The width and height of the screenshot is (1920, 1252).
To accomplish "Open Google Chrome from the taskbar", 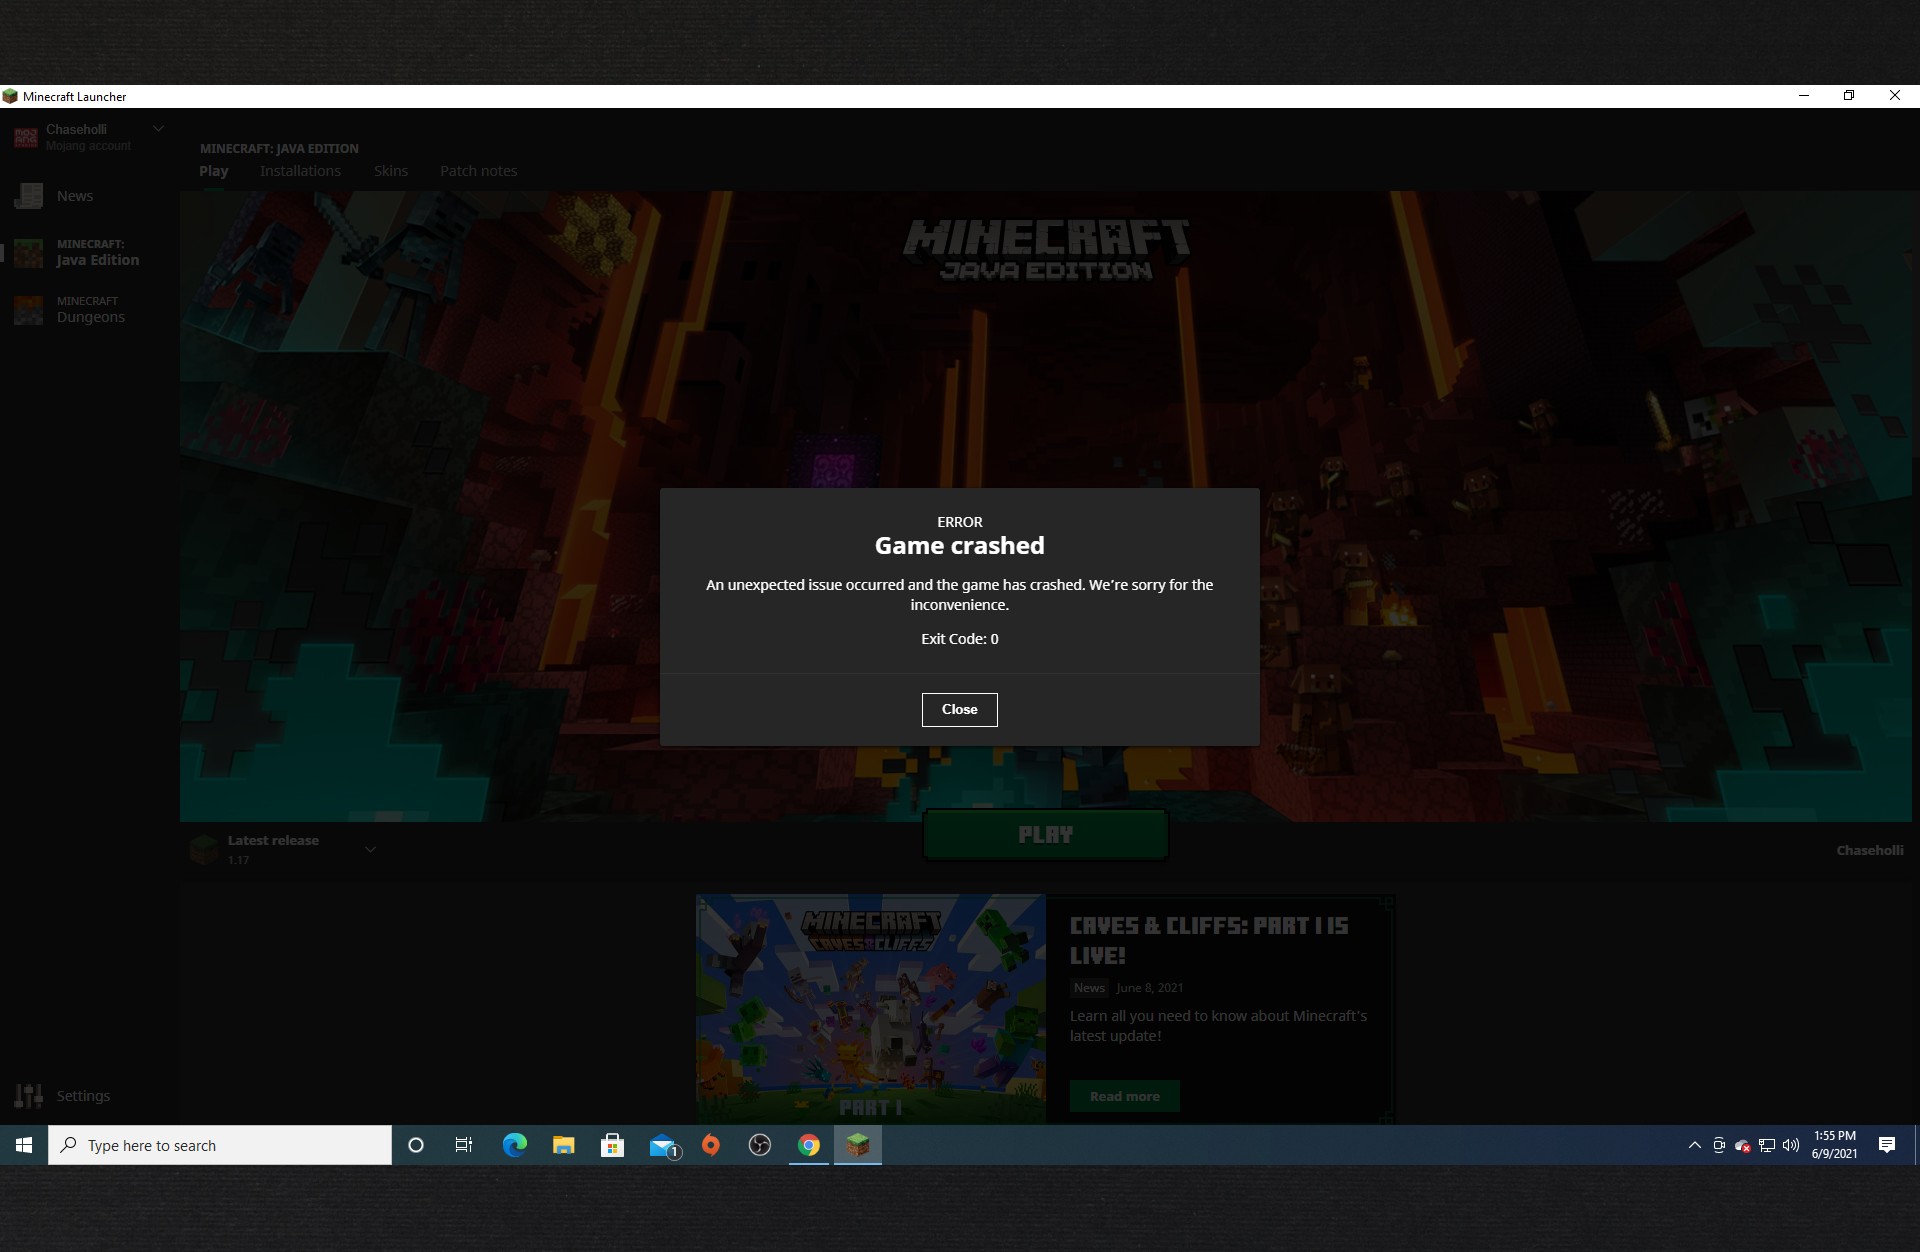I will (809, 1145).
